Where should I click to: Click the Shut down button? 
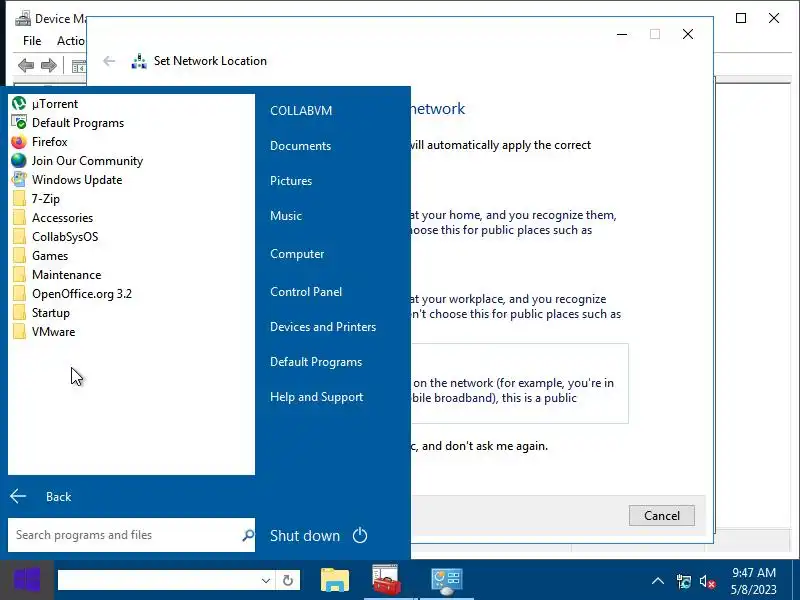305,536
